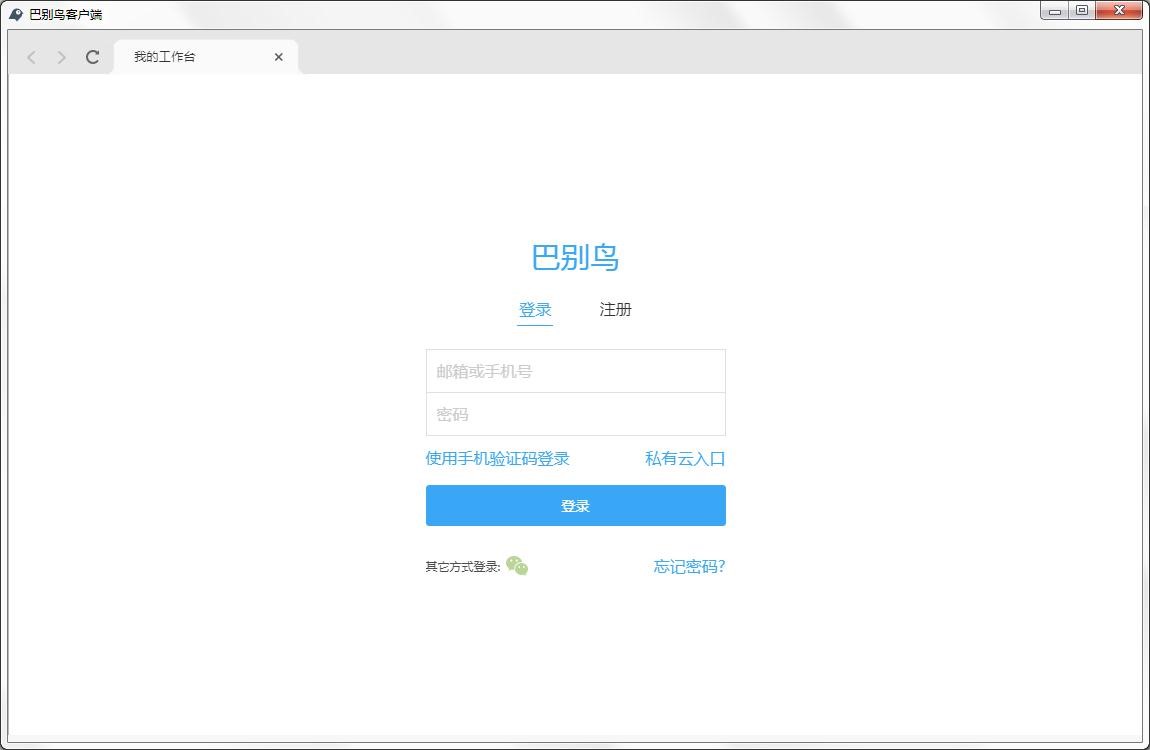Click the WeChat logo under 其它方式登录
The height and width of the screenshot is (750, 1150).
click(517, 566)
